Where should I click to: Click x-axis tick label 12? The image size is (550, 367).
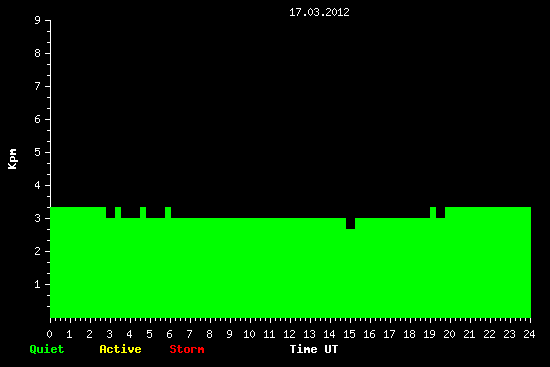click(289, 334)
